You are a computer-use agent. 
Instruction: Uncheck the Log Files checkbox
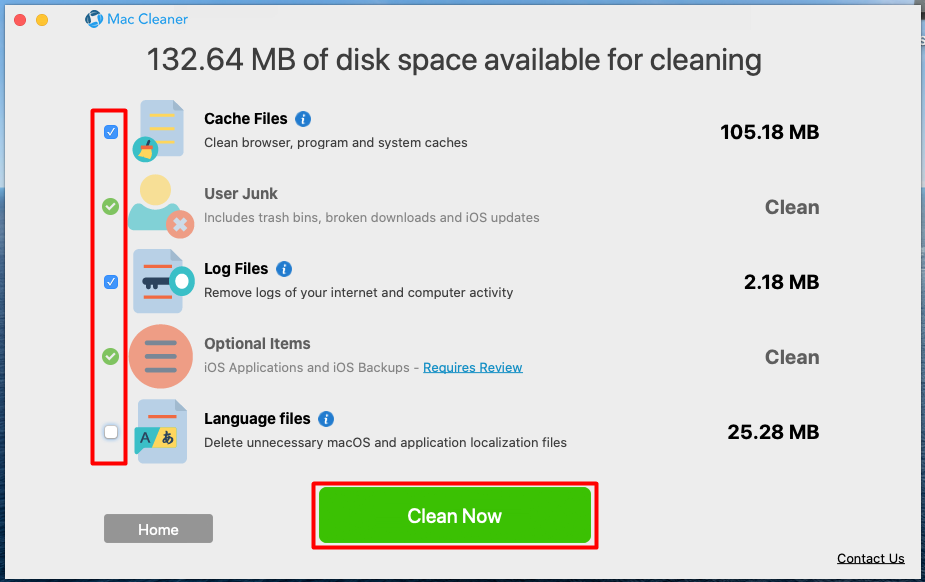(111, 282)
